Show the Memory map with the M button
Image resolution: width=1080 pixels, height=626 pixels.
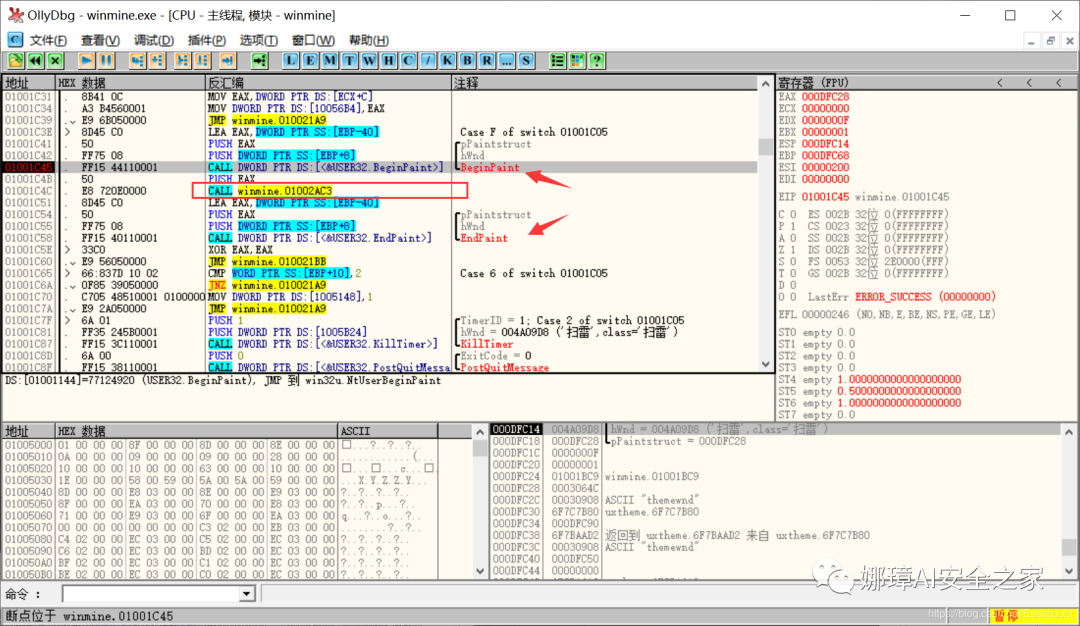point(330,61)
